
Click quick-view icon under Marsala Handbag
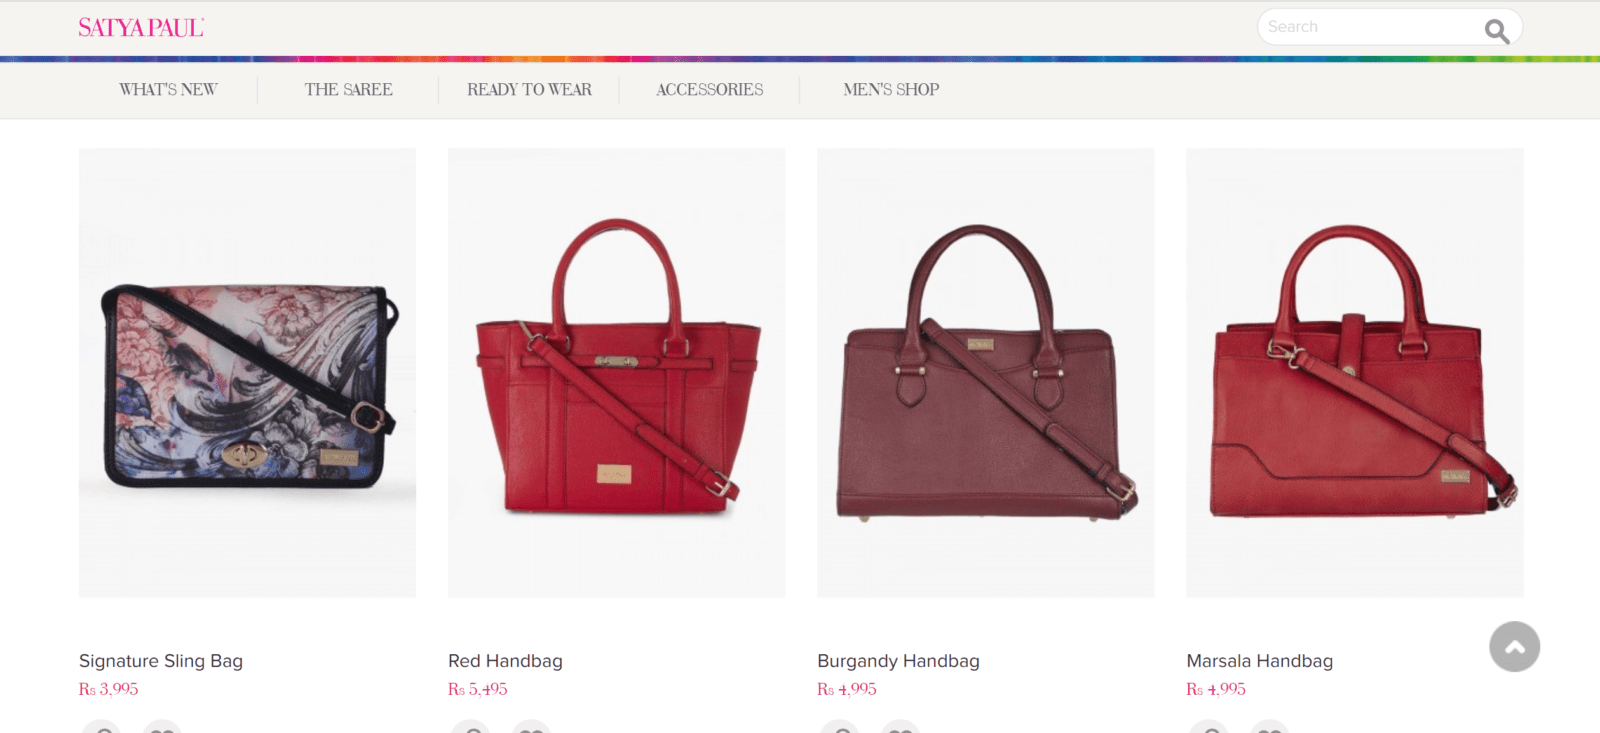pos(1208,727)
